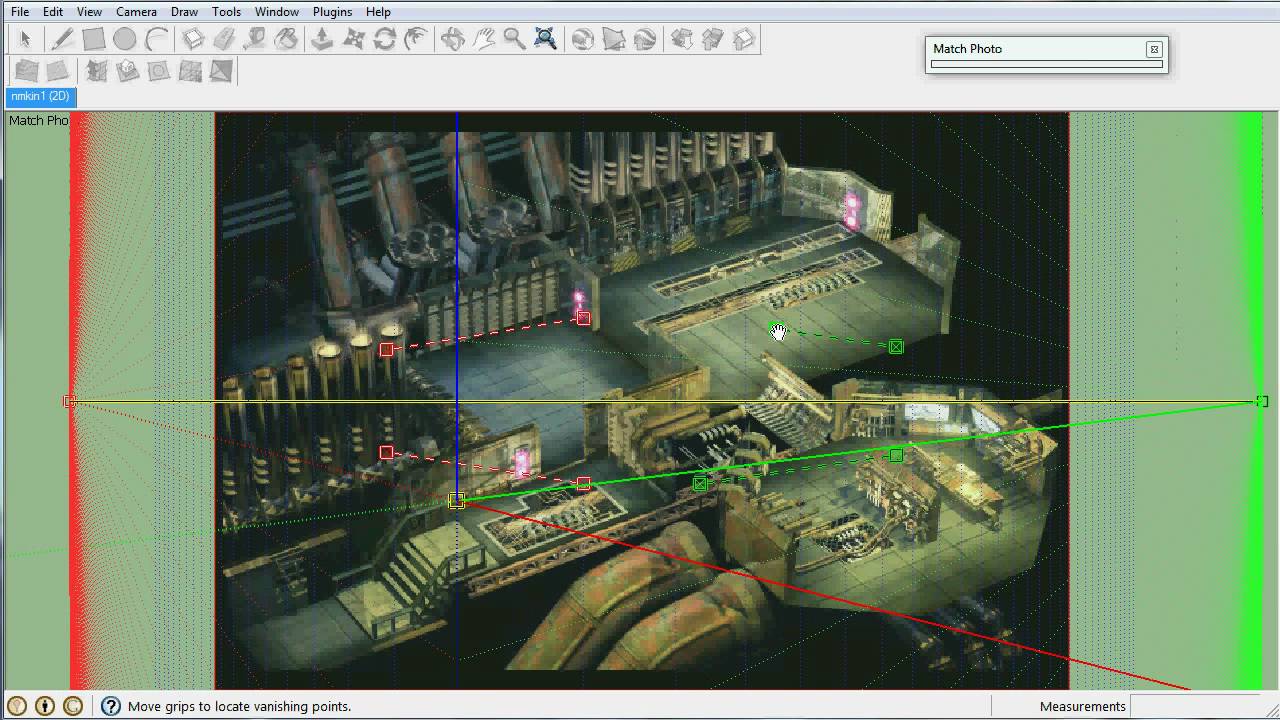Click the Measurements input box
This screenshot has width=1280, height=720.
tap(1200, 706)
